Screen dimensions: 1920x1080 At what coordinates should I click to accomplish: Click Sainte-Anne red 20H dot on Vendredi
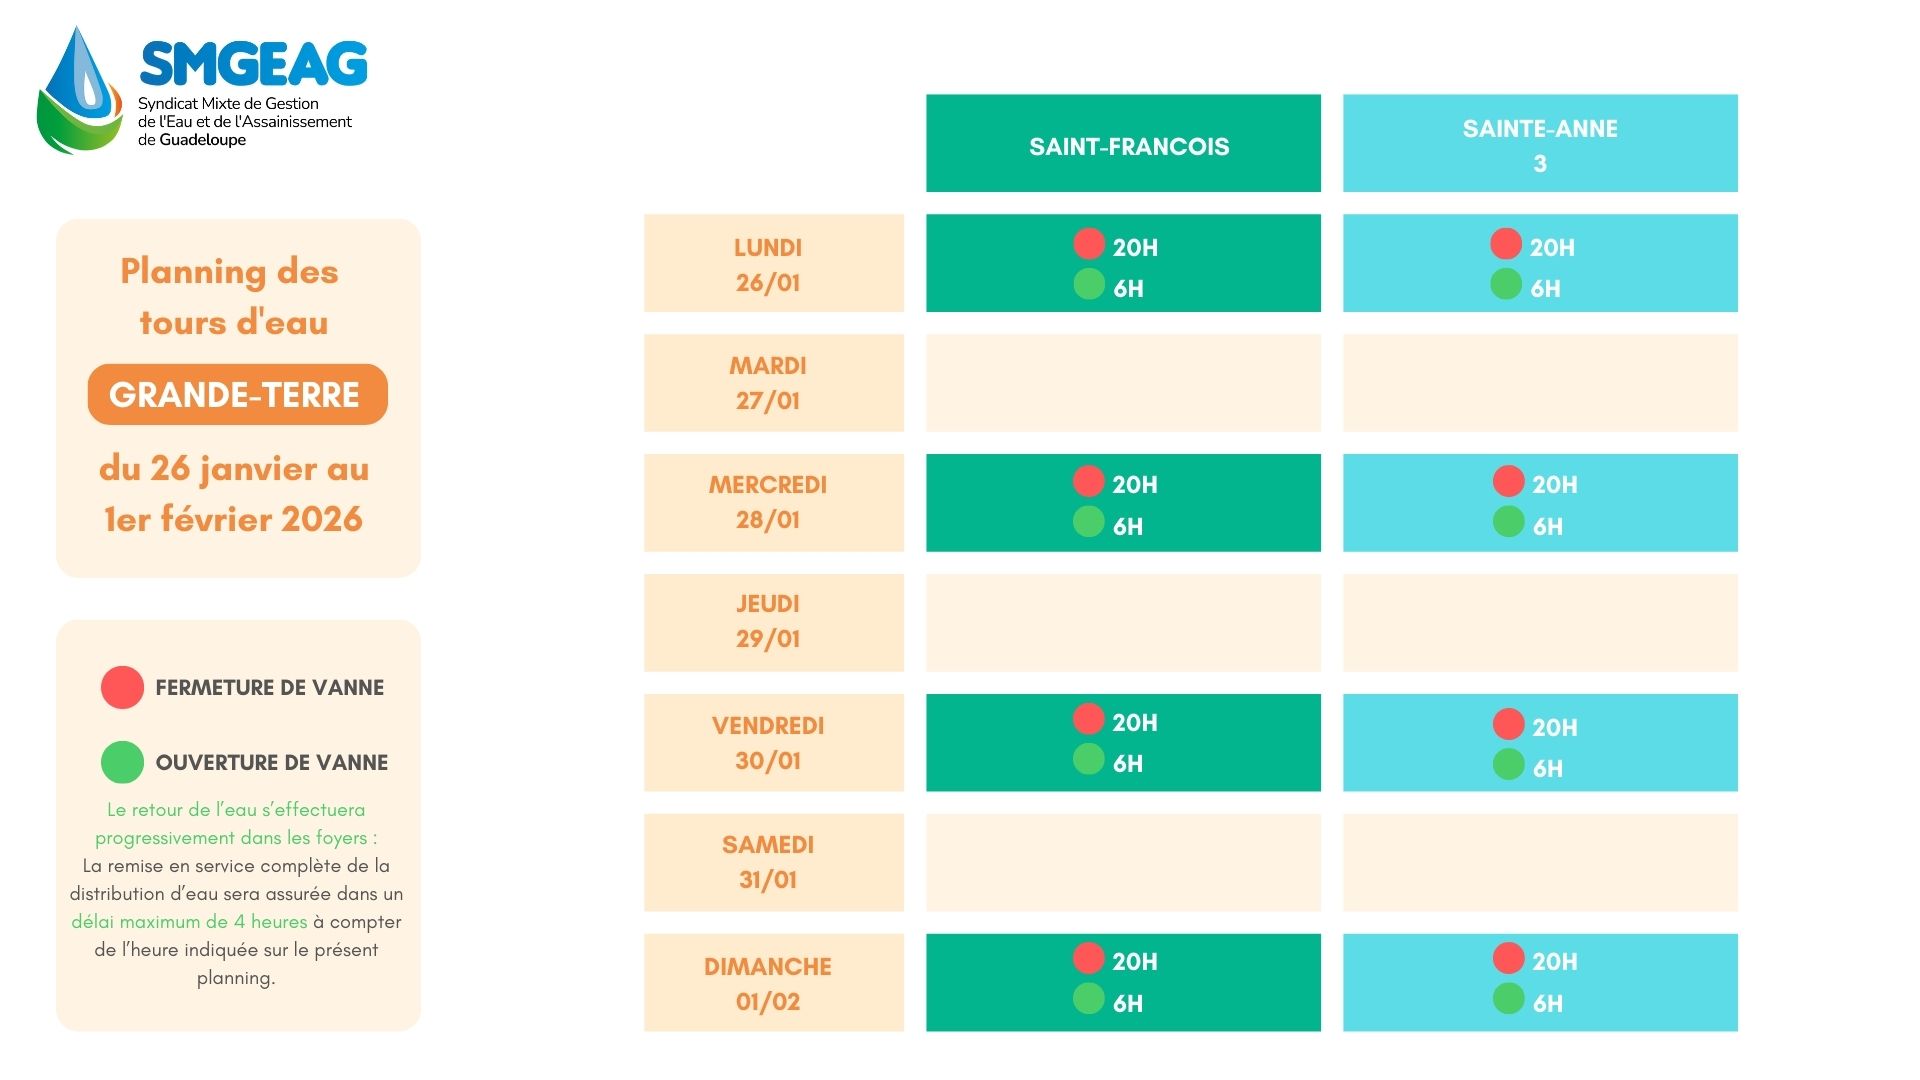click(1508, 724)
